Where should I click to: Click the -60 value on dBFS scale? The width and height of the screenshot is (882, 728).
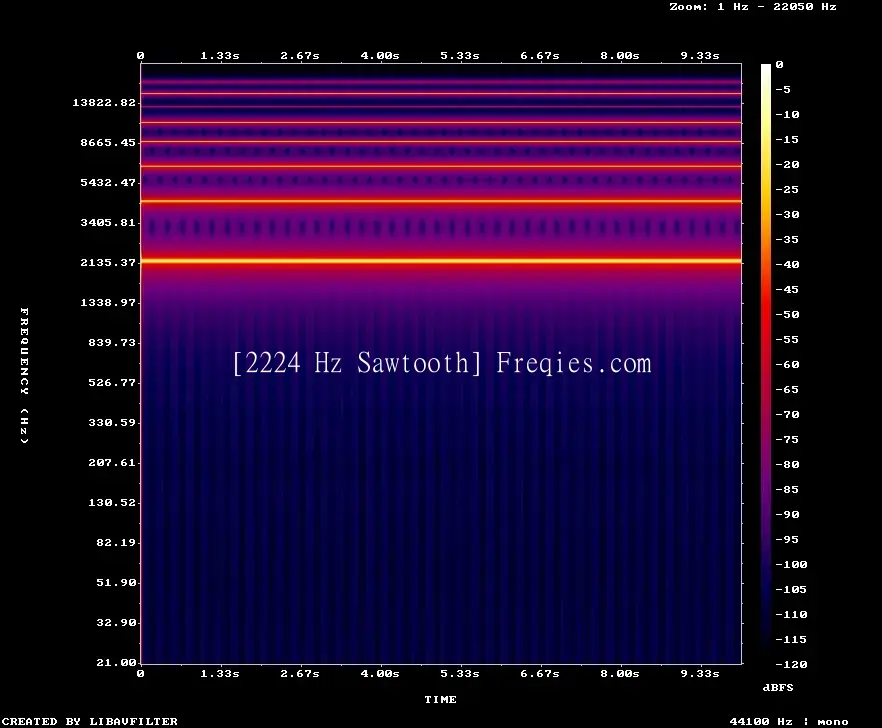tap(787, 365)
